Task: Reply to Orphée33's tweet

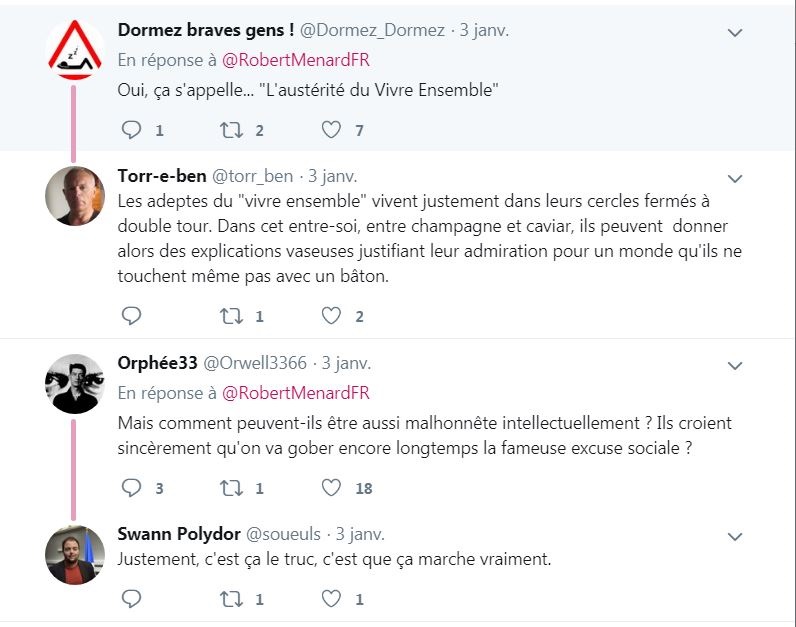Action: (x=132, y=488)
